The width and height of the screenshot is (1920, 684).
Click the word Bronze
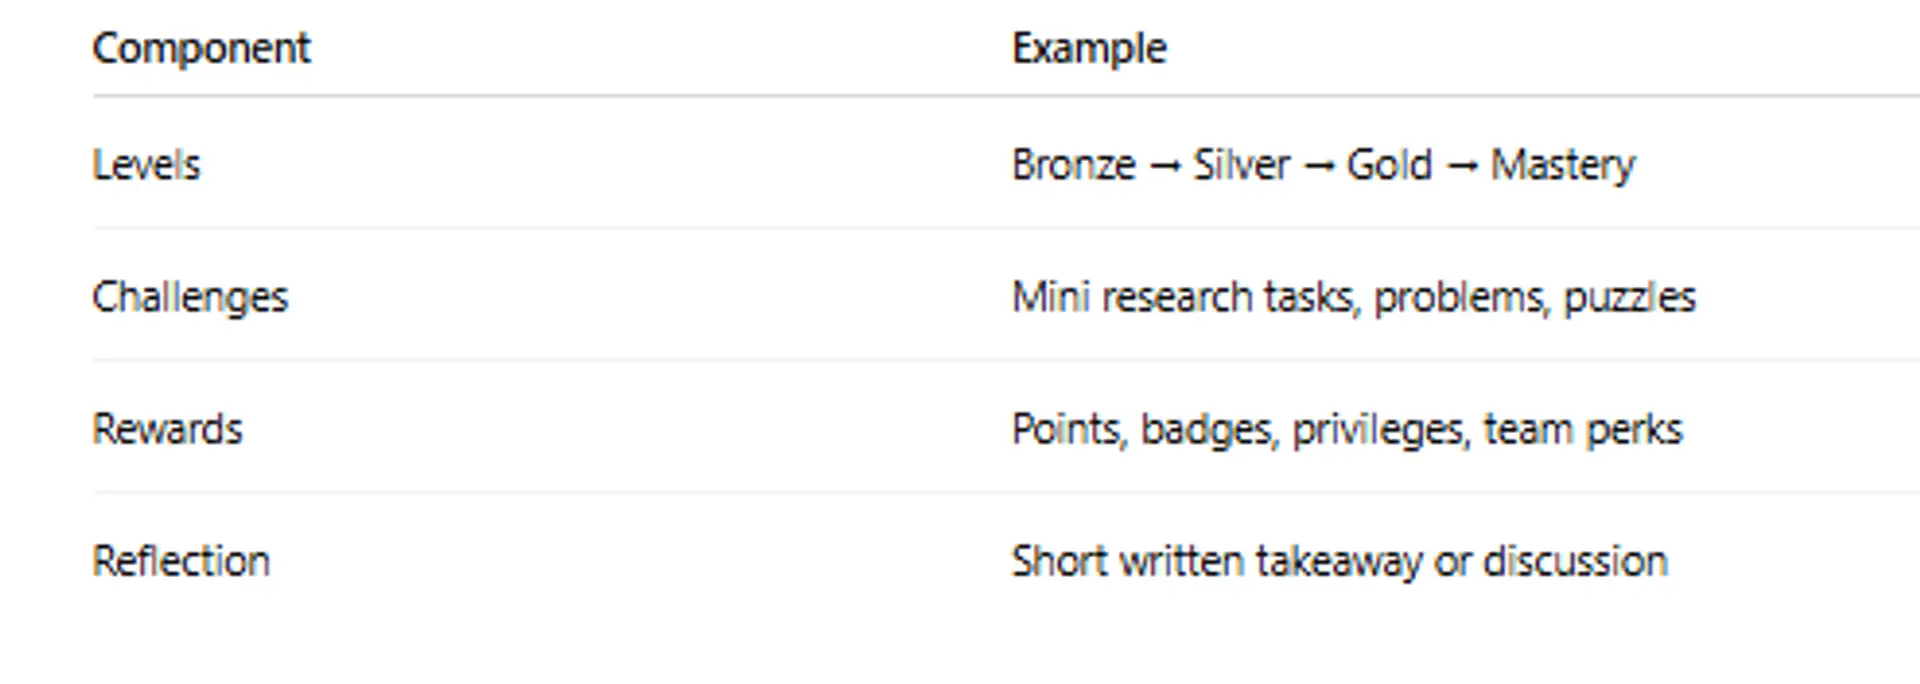pyautogui.click(x=1073, y=165)
